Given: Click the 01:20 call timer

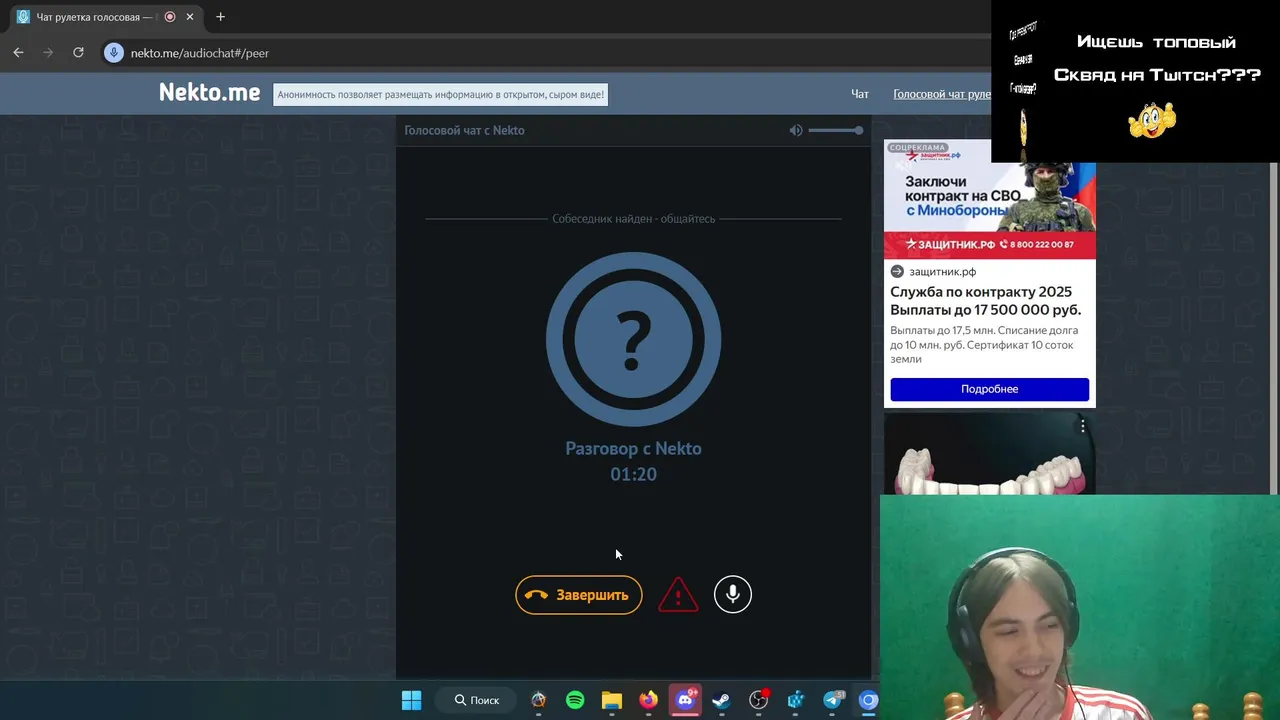Looking at the screenshot, I should click(634, 474).
